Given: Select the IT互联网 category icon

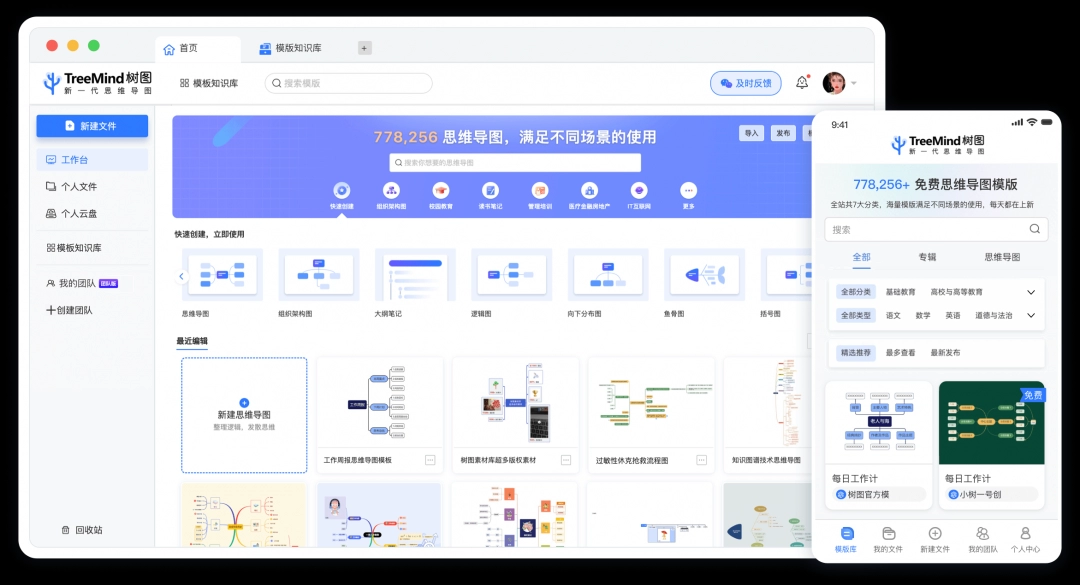Looking at the screenshot, I should pyautogui.click(x=637, y=190).
